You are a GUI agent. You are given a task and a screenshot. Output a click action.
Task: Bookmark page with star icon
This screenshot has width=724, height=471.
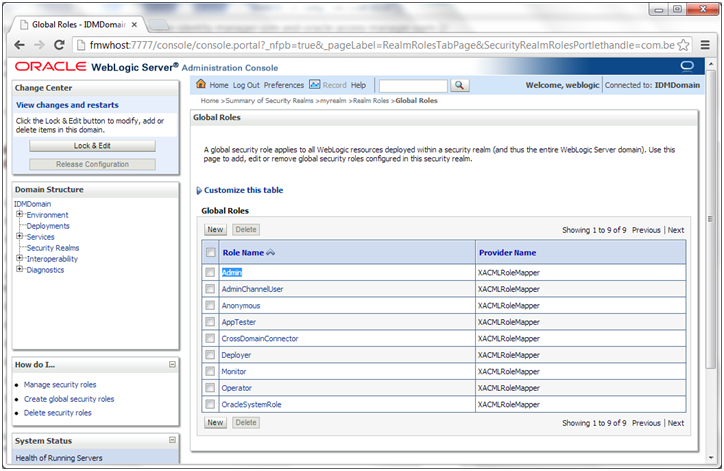[683, 45]
